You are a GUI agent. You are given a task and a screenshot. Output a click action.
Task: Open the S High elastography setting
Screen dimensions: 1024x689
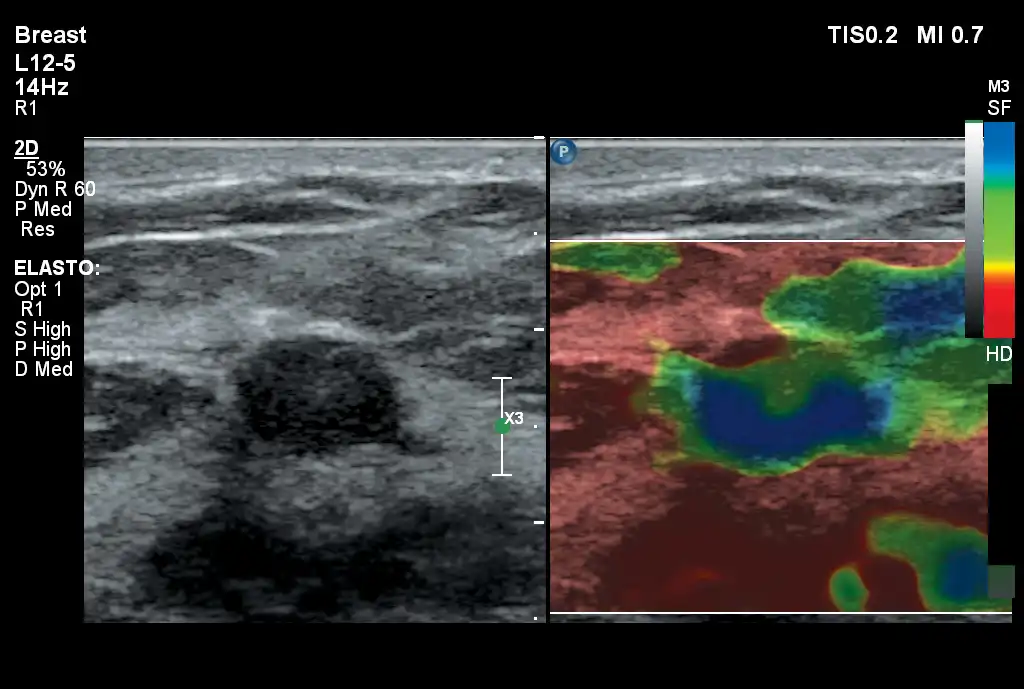(x=43, y=329)
